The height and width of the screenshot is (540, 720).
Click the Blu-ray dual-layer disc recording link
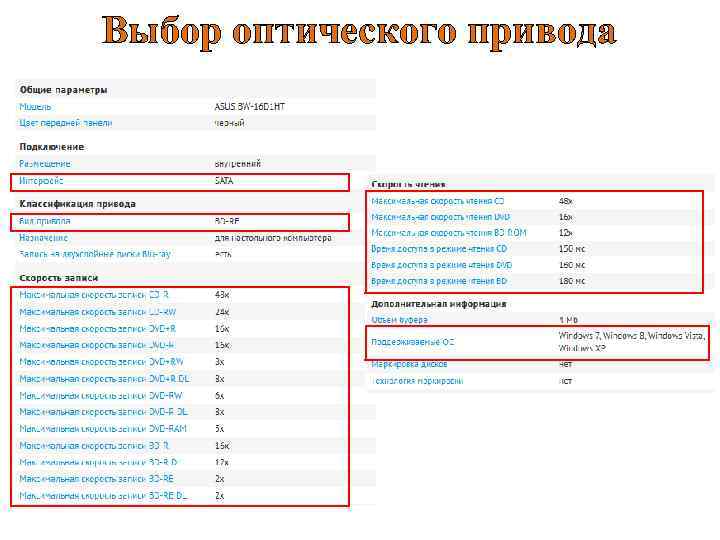click(x=95, y=254)
